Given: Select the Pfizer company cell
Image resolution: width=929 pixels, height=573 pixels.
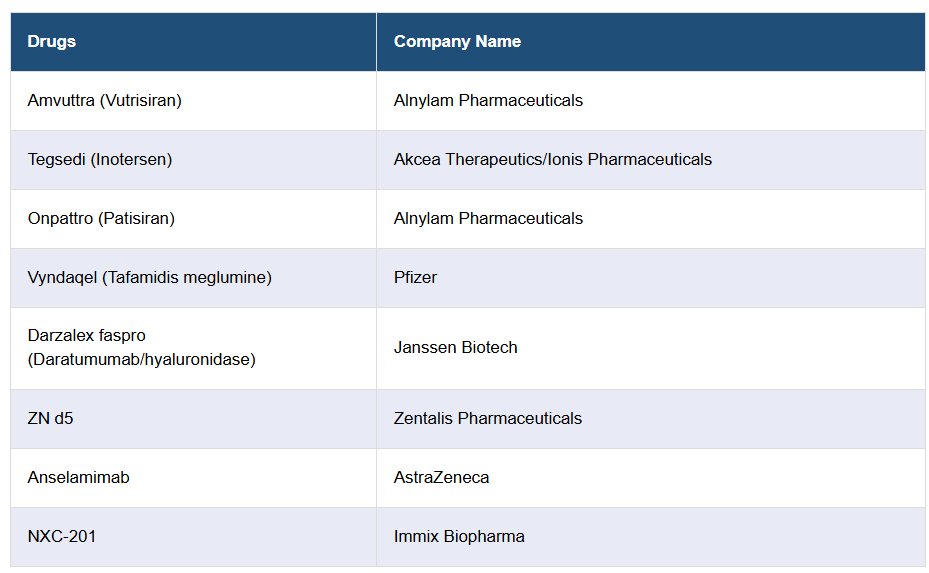Looking at the screenshot, I should tap(415, 278).
